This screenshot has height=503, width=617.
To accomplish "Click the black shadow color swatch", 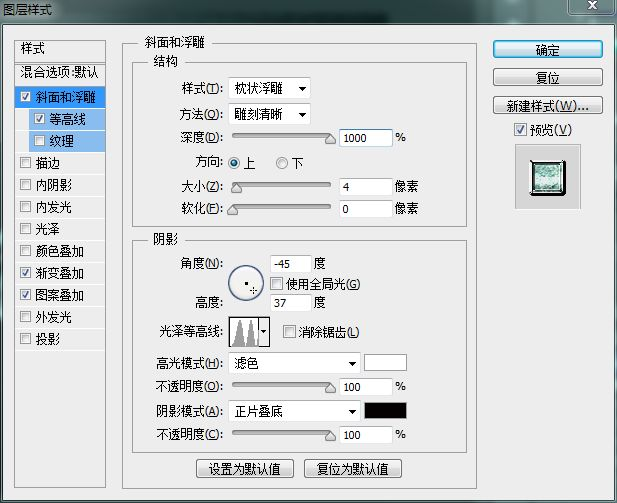I will pyautogui.click(x=385, y=411).
